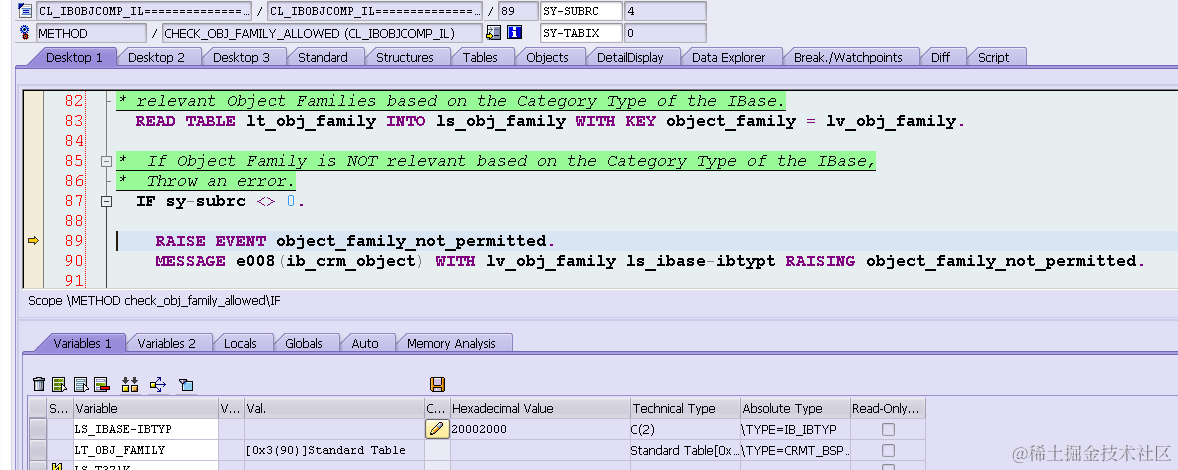Collapse the comment block at line 85

(106, 161)
